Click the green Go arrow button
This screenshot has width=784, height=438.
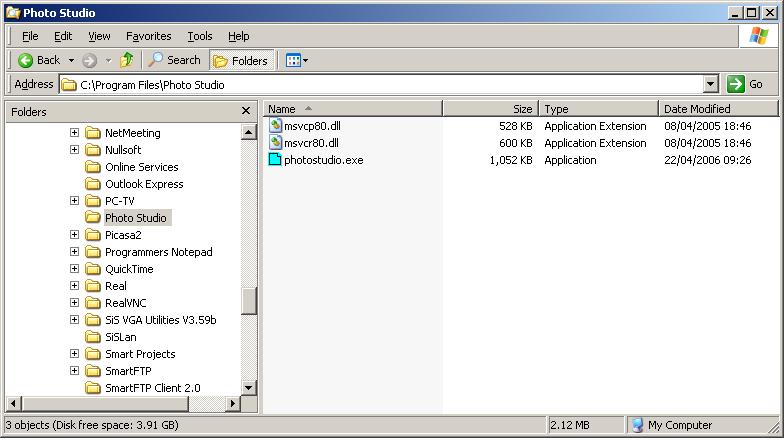click(x=736, y=84)
